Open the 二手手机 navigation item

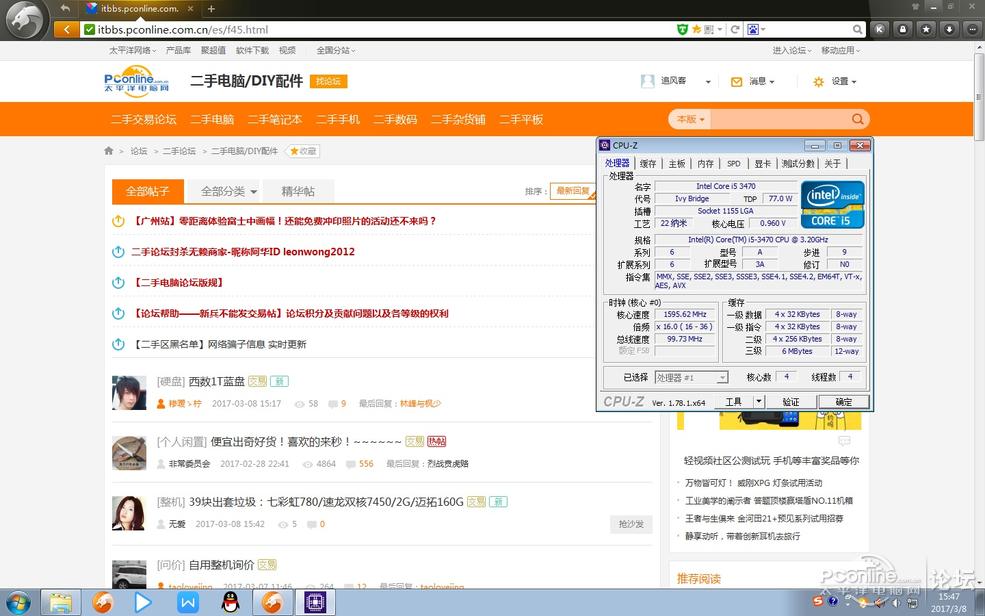click(337, 119)
